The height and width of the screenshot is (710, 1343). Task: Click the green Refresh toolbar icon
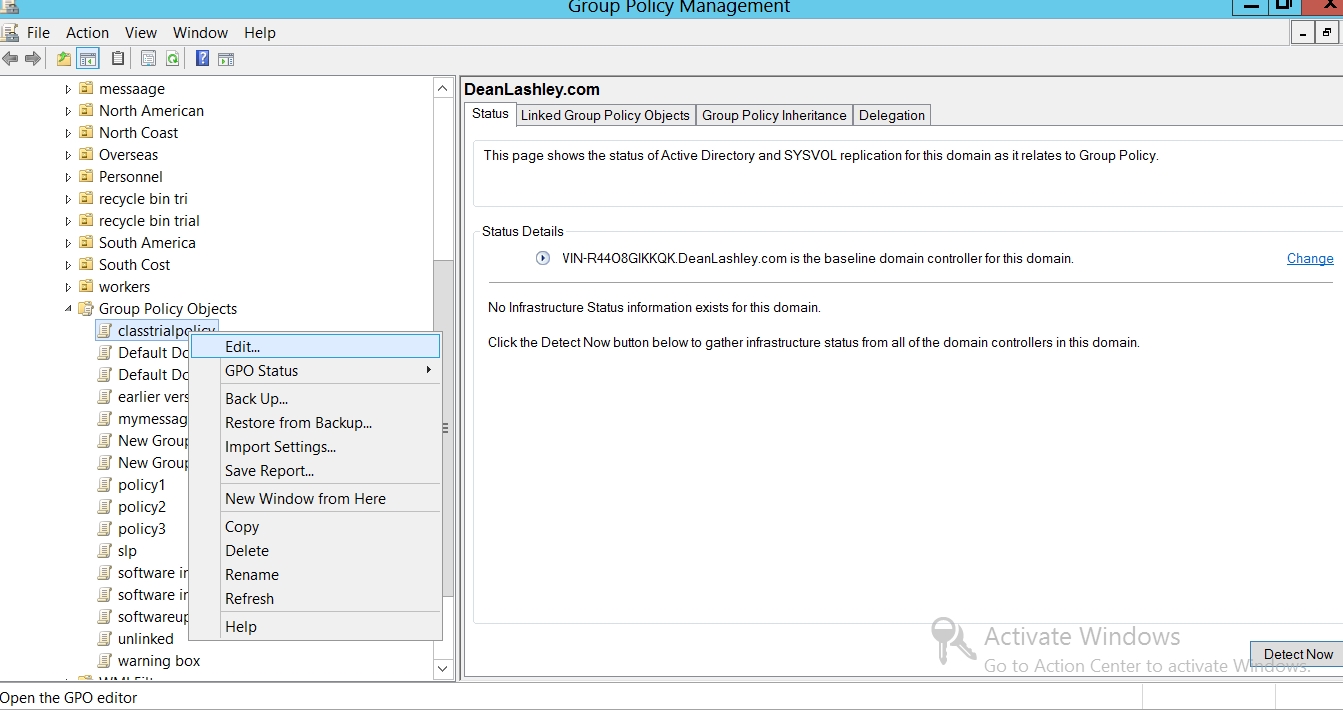click(x=172, y=59)
